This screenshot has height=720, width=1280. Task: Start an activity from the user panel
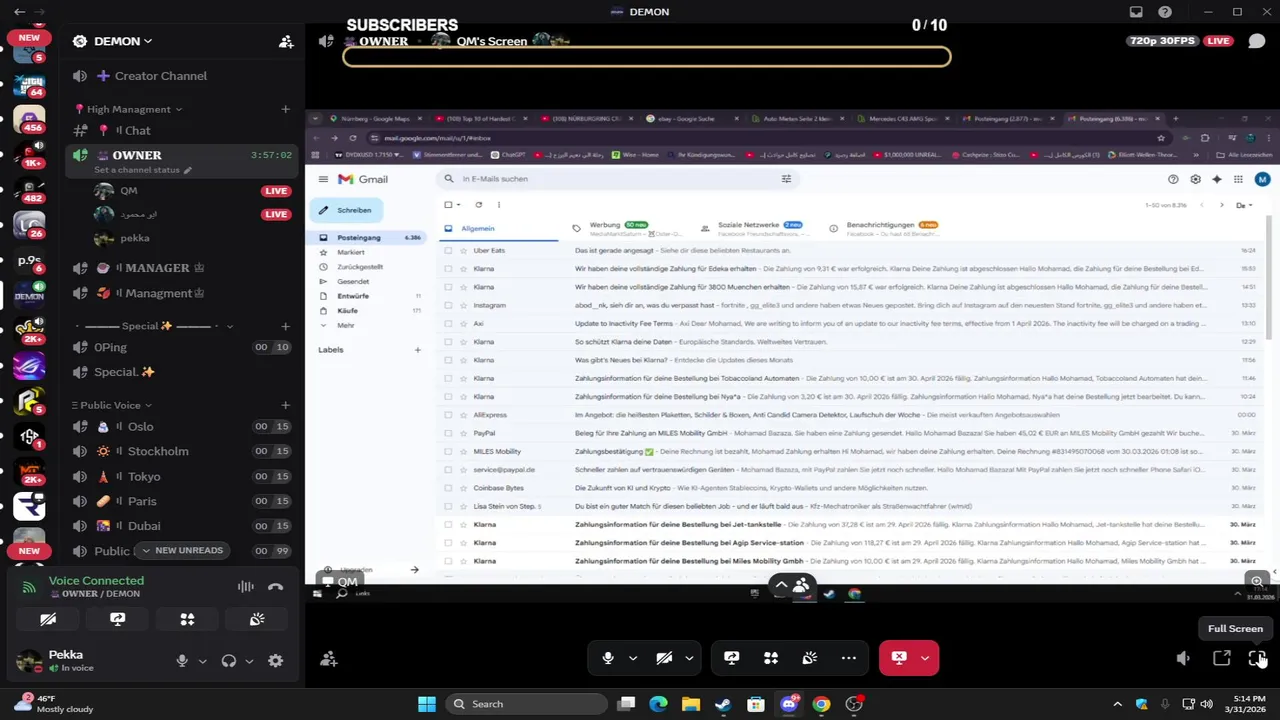pos(187,620)
